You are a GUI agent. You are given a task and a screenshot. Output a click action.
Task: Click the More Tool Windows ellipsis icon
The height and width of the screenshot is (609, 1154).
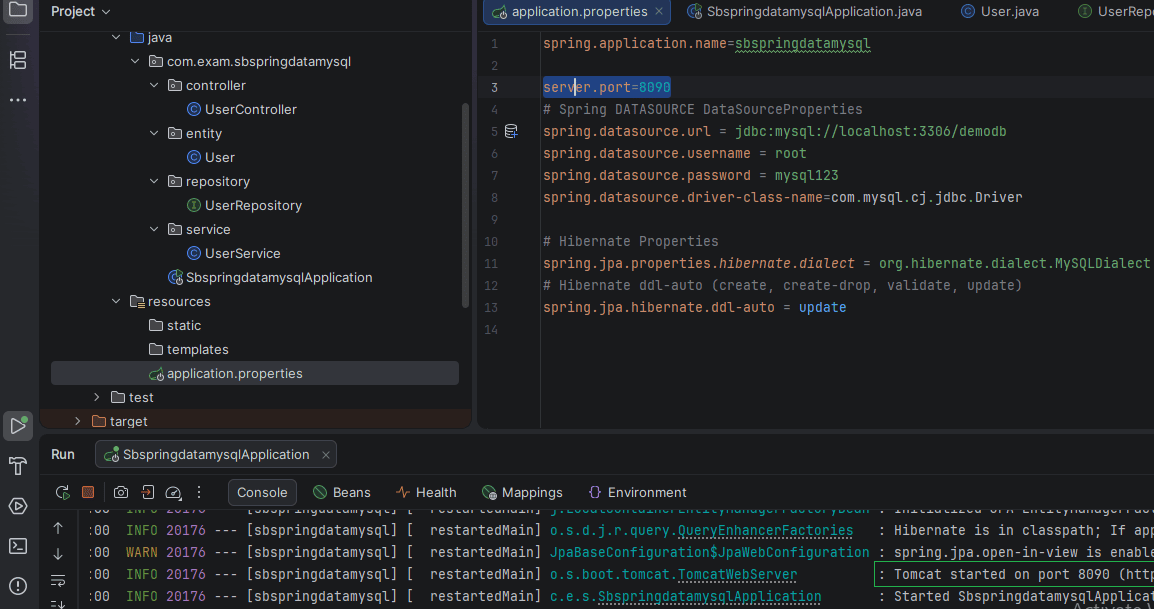click(17, 99)
